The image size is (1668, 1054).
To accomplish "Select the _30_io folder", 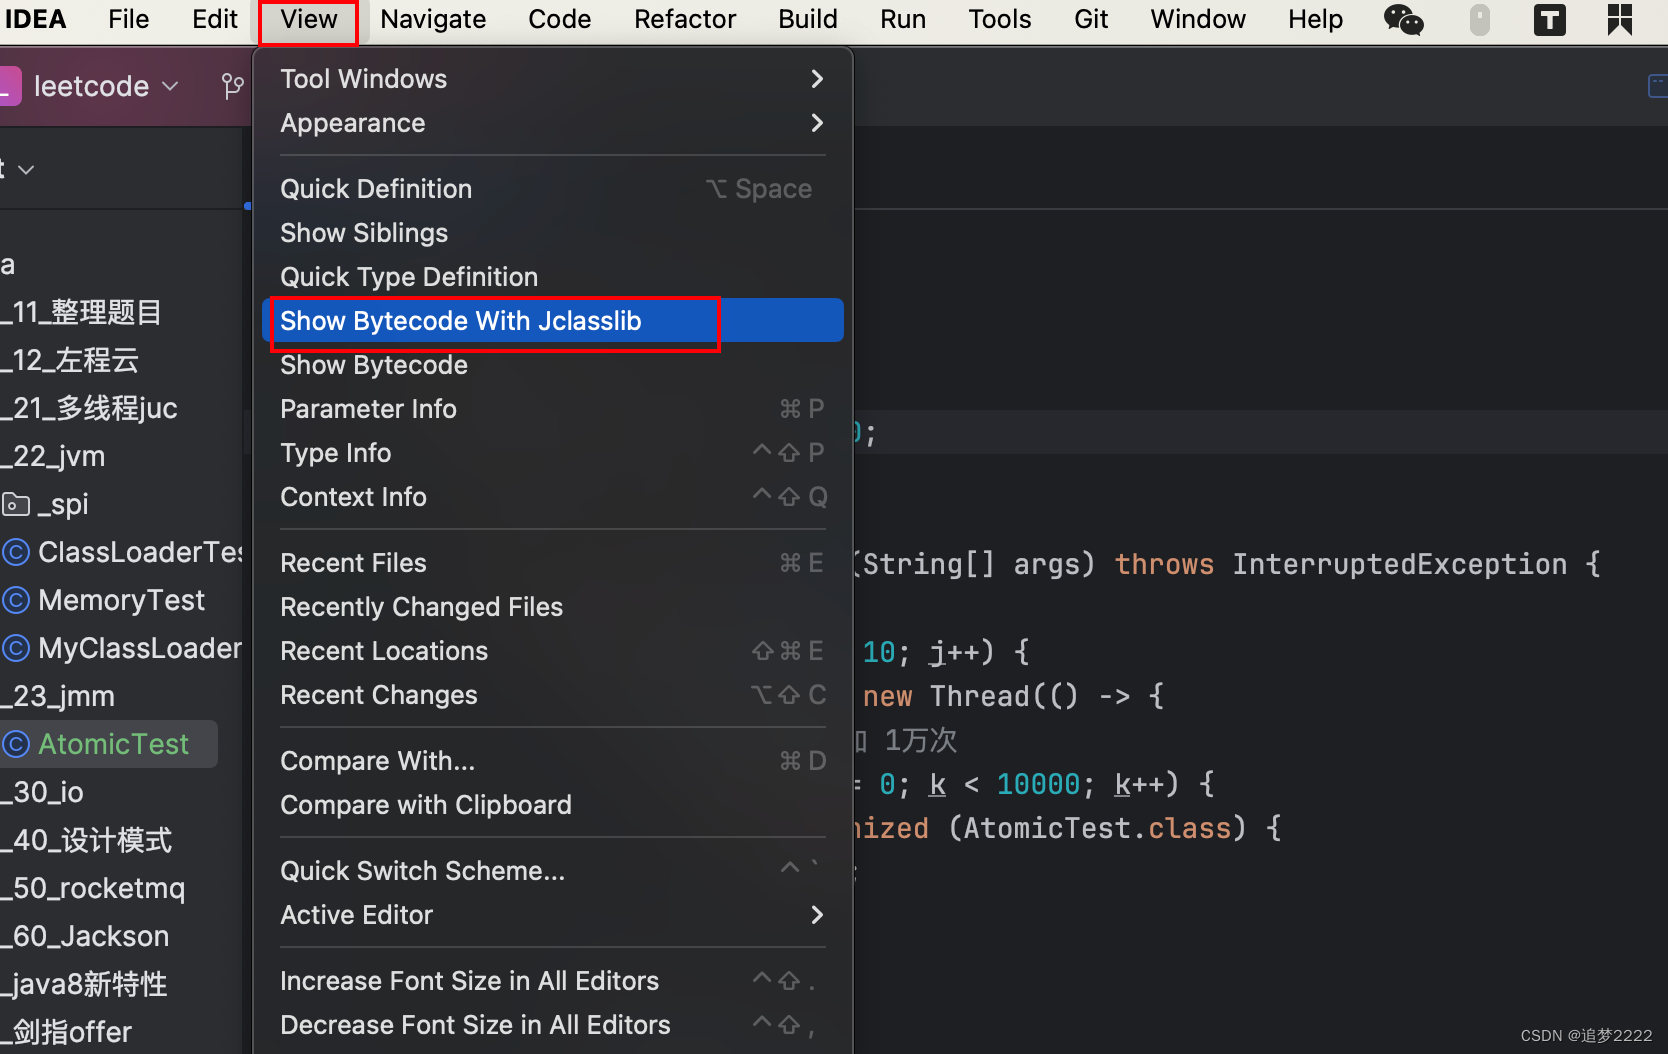I will [42, 792].
